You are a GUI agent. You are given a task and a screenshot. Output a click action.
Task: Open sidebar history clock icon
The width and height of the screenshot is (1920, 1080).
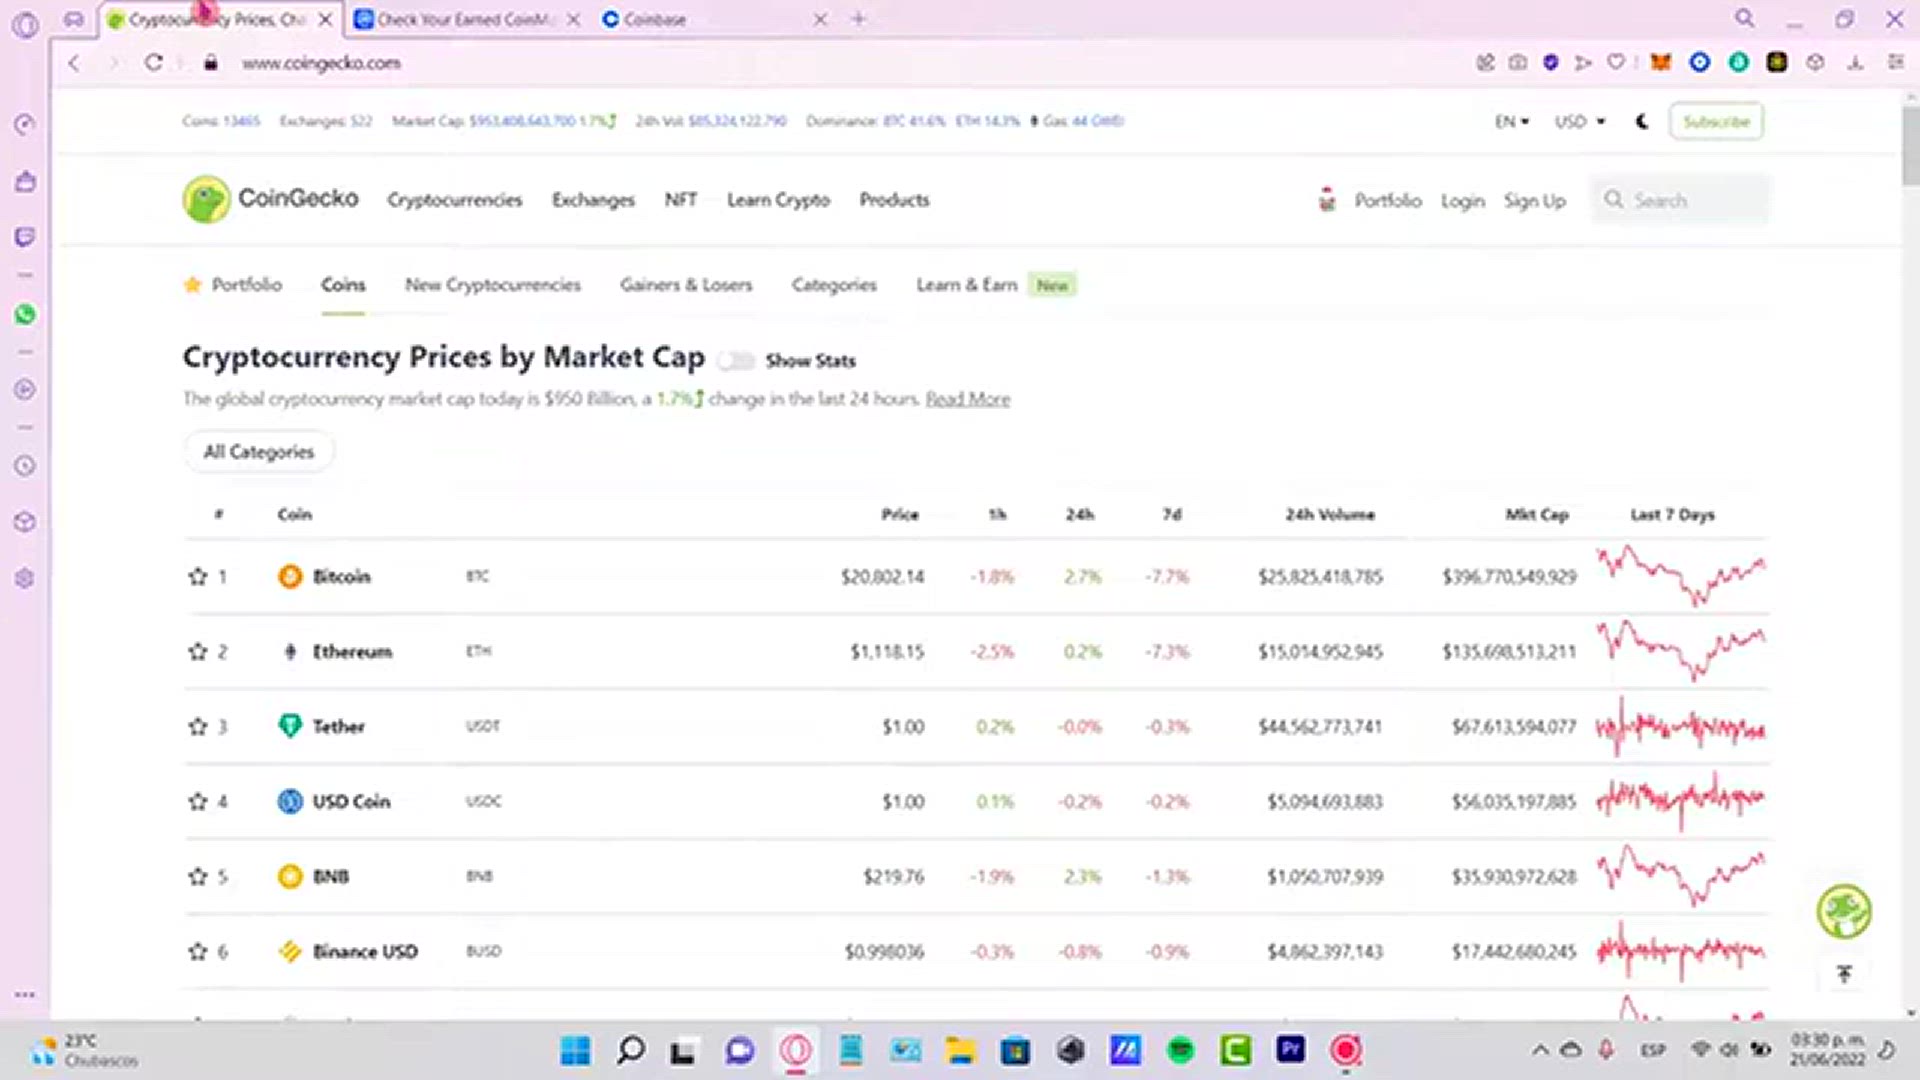pyautogui.click(x=25, y=465)
